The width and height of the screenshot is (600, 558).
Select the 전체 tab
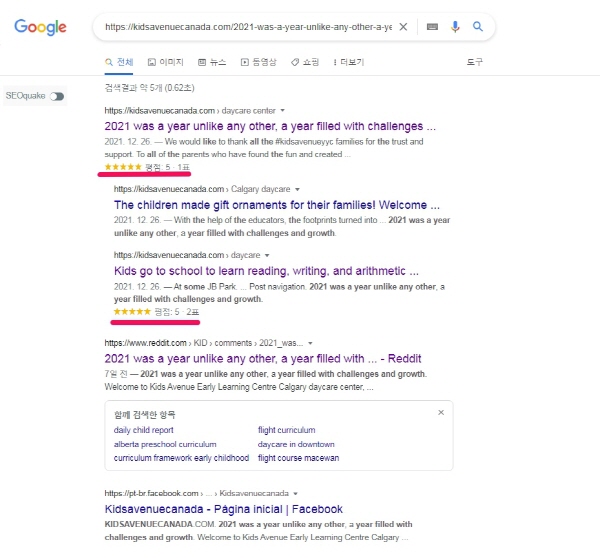[x=119, y=62]
